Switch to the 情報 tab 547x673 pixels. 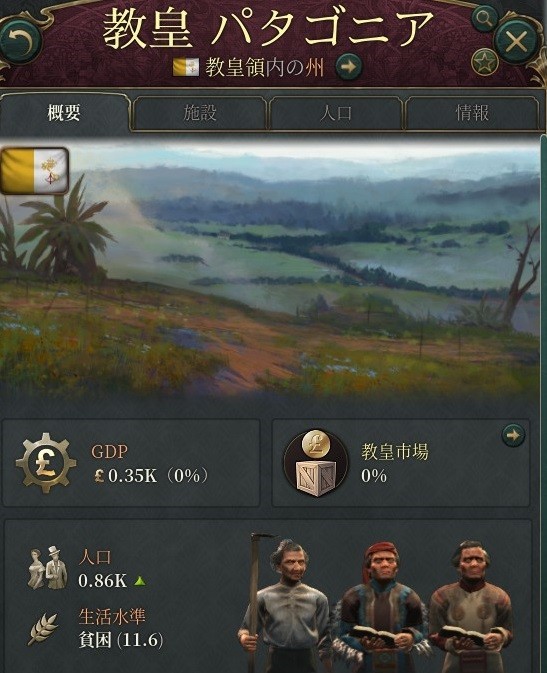(471, 113)
